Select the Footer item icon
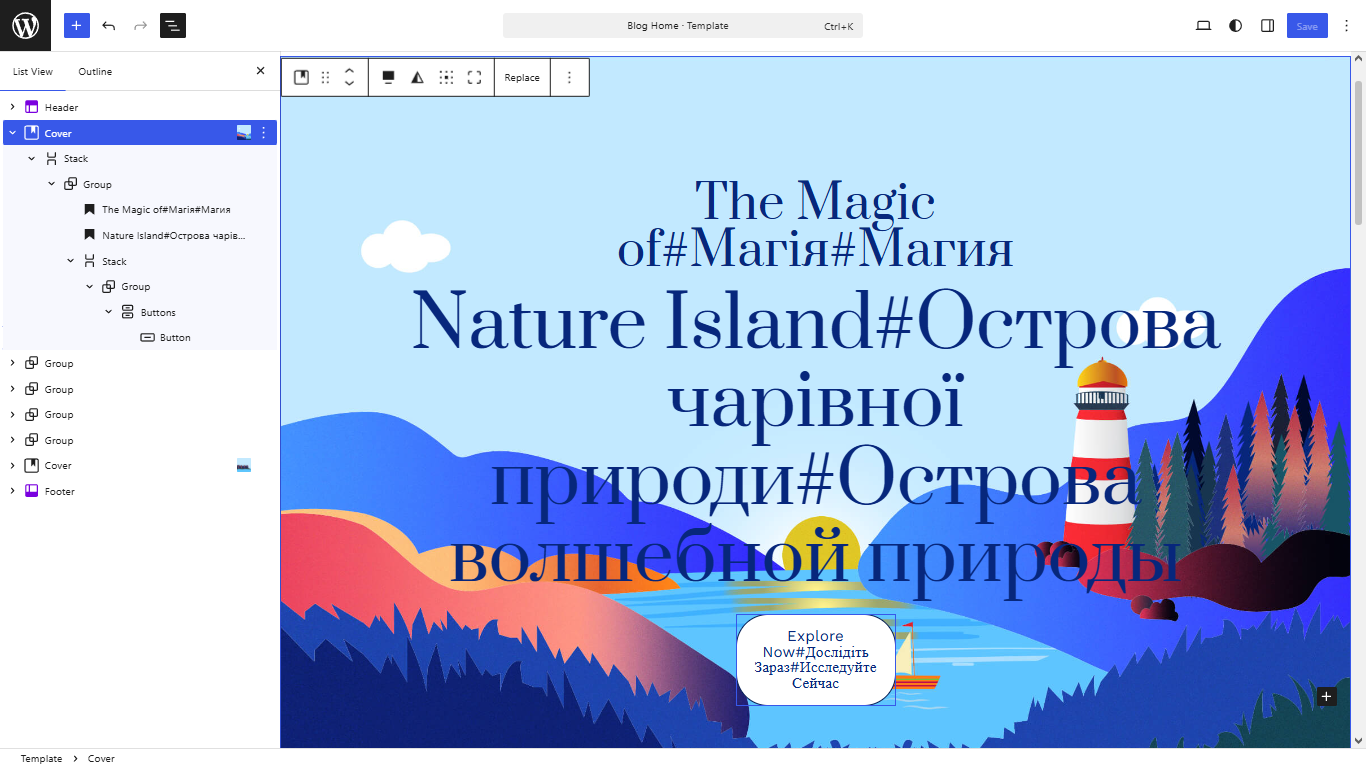 (32, 491)
